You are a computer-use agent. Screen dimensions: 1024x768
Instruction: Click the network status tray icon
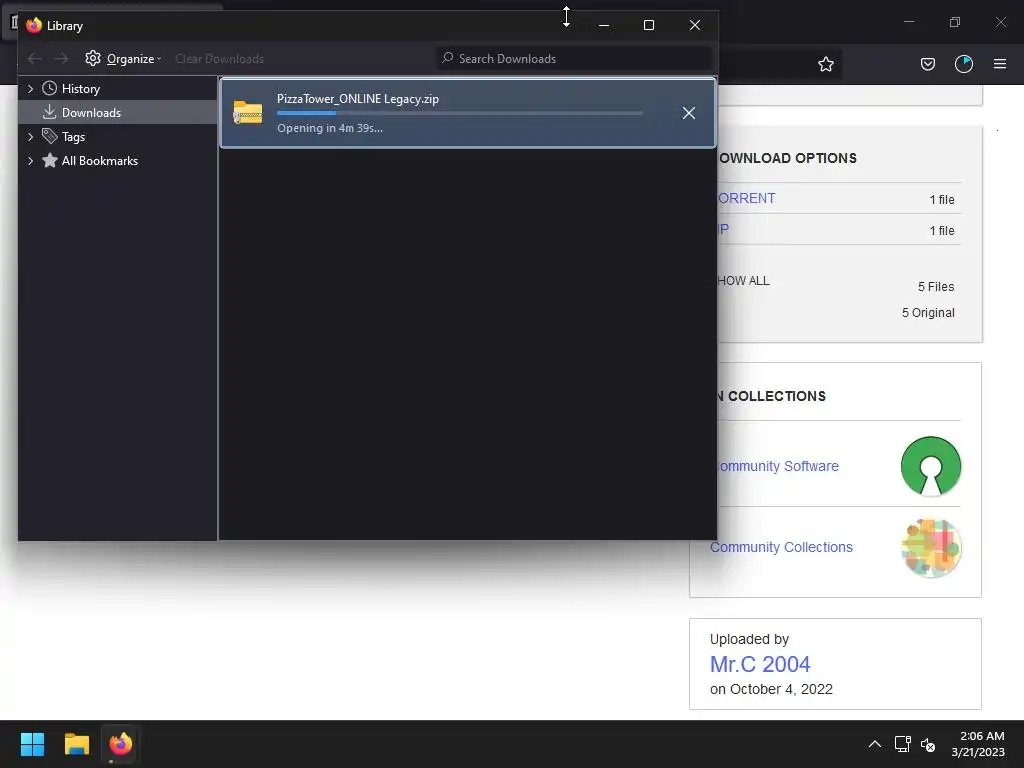coord(903,744)
